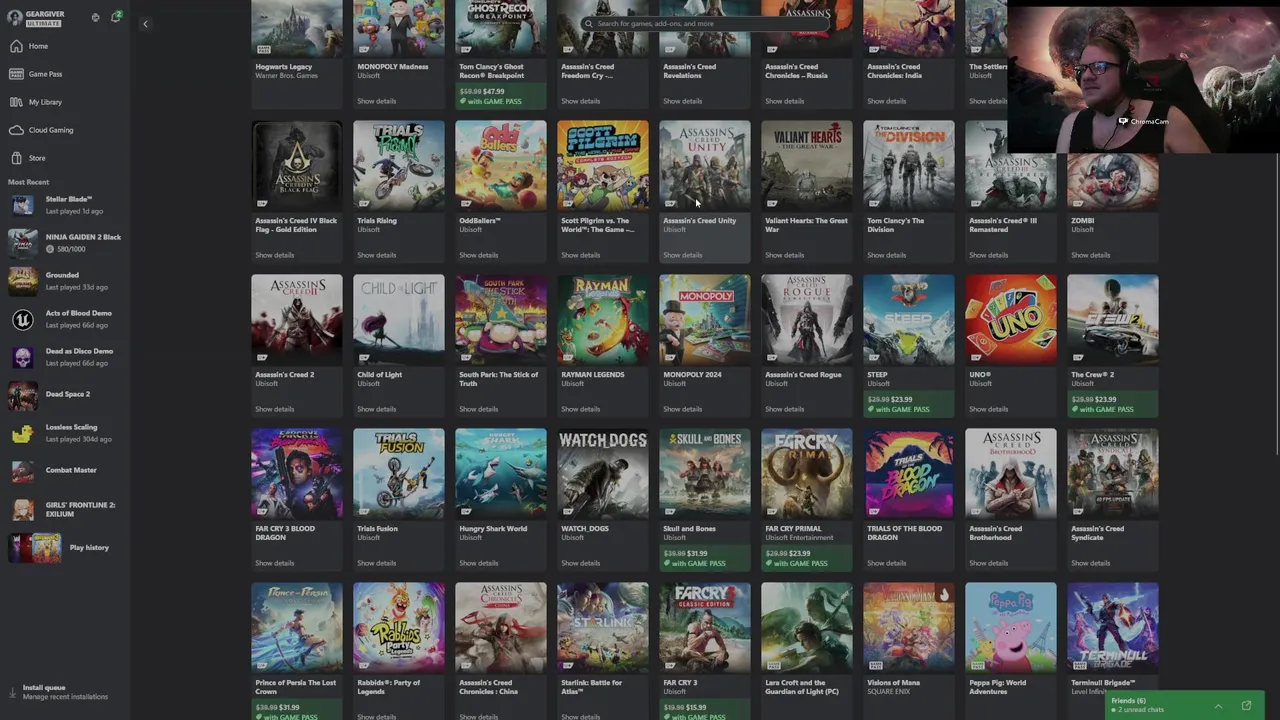Open Stellar Blade from Most Recent
Image resolution: width=1280 pixels, height=720 pixels.
click(x=64, y=205)
